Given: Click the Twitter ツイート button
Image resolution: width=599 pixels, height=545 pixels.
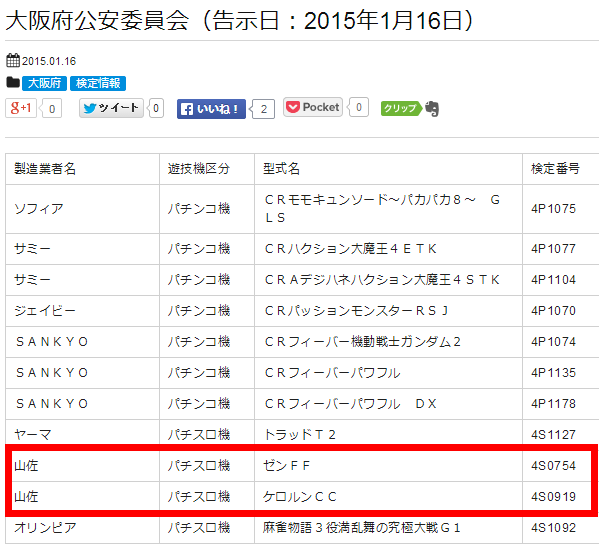Looking at the screenshot, I should coord(111,108).
